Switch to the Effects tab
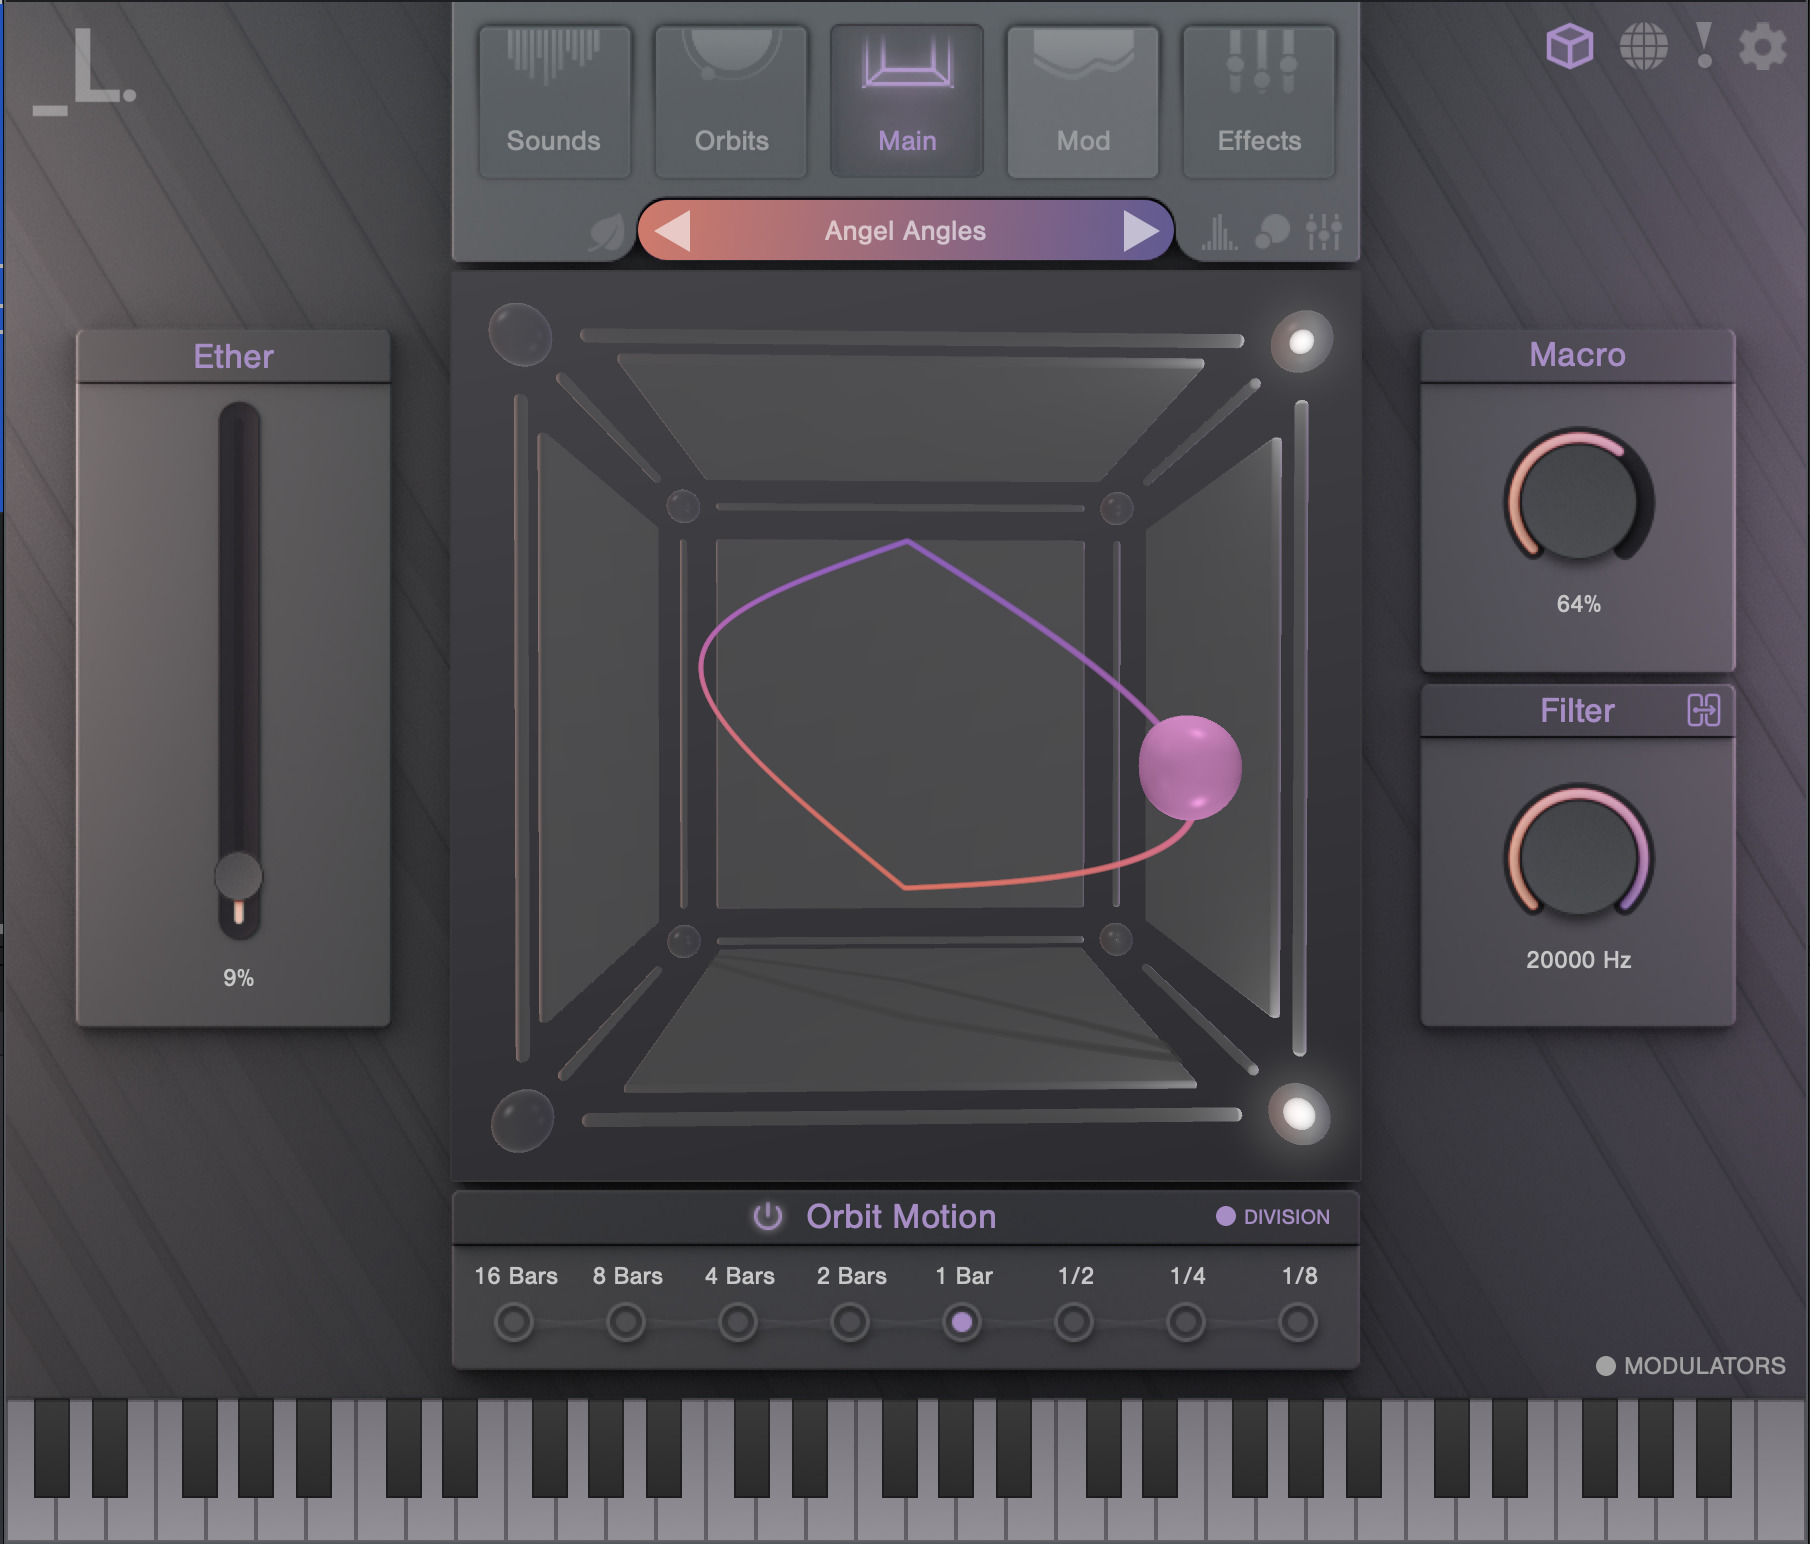Image resolution: width=1810 pixels, height=1544 pixels. pyautogui.click(x=1259, y=102)
